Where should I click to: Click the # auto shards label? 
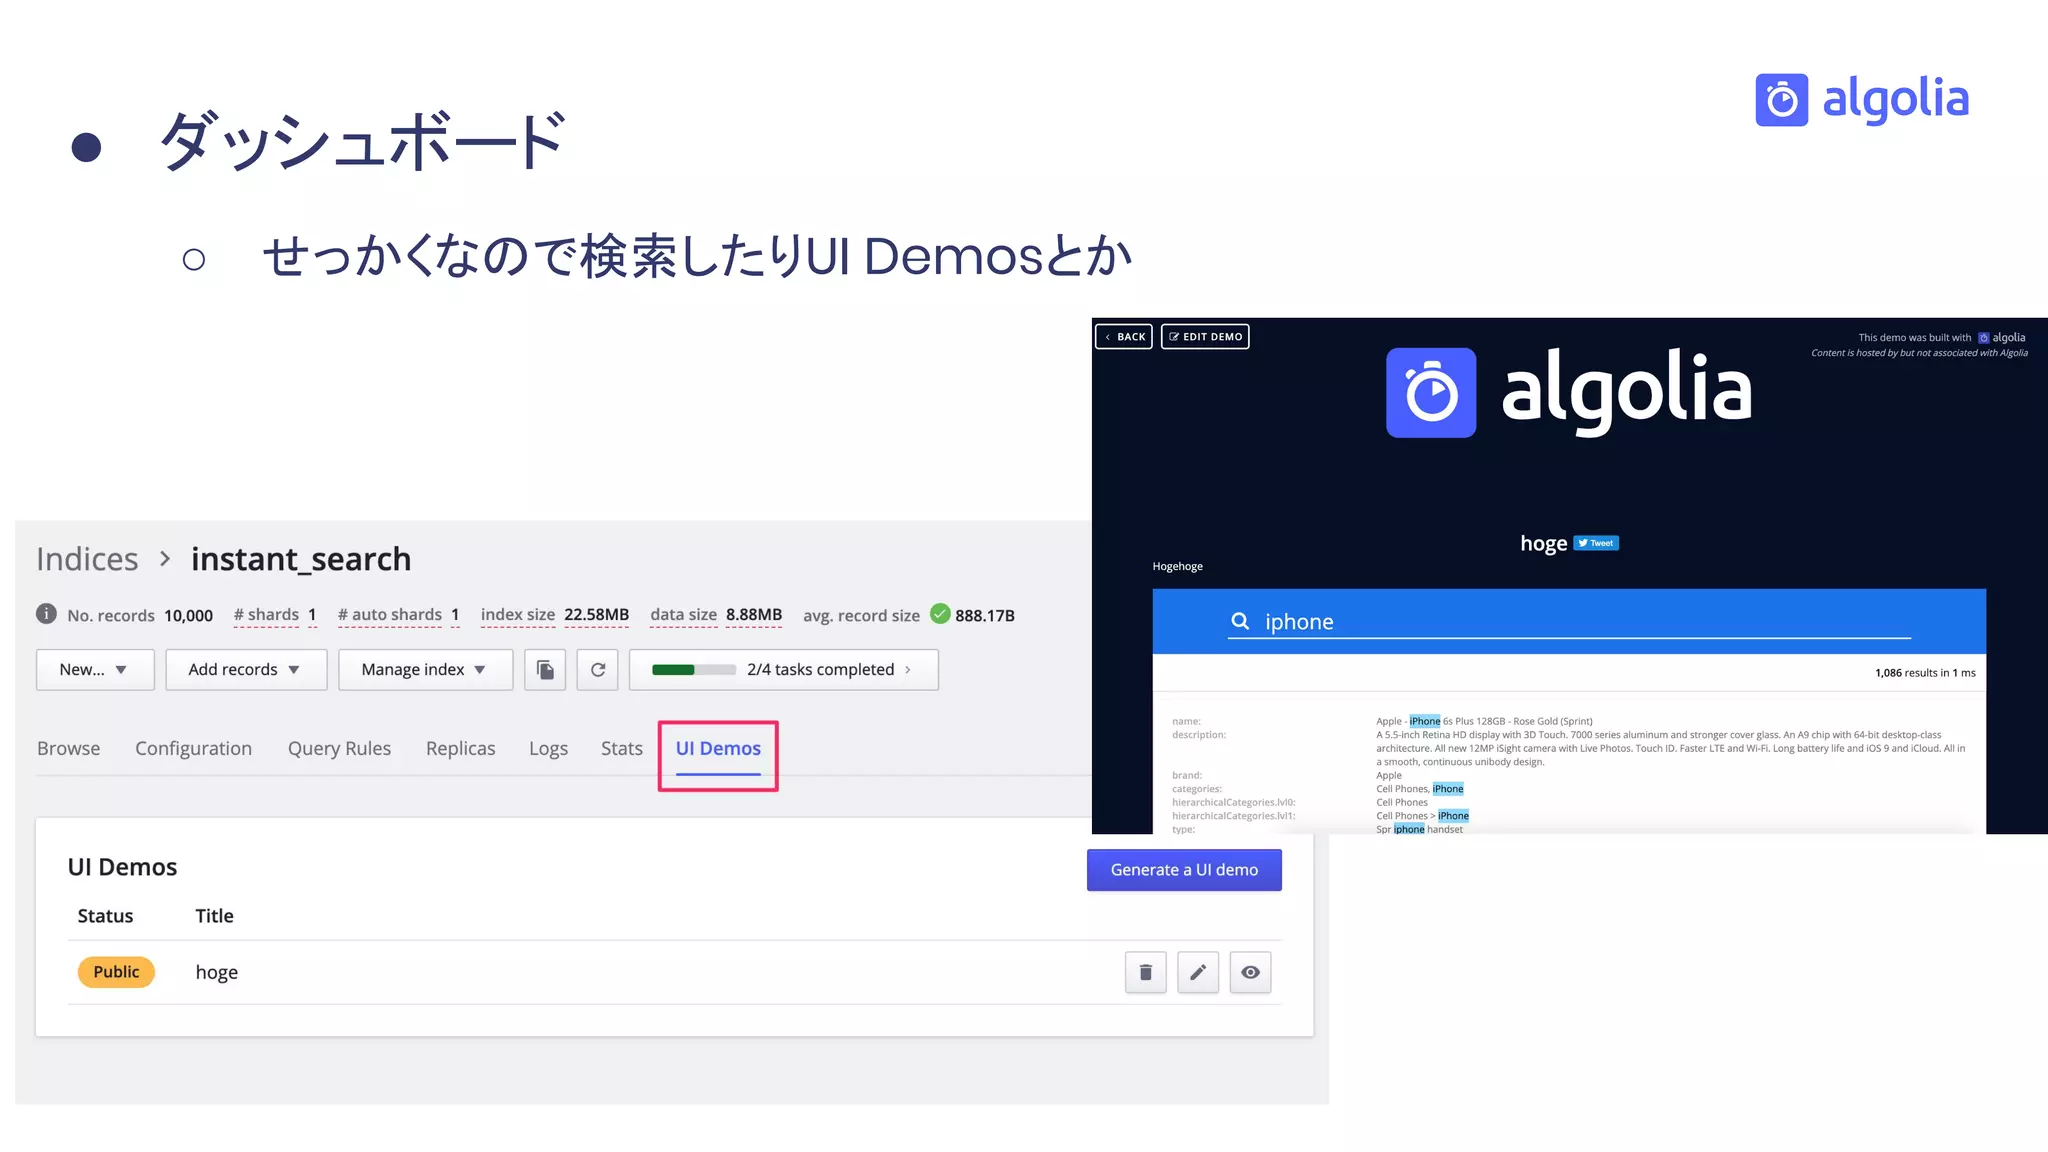click(390, 615)
